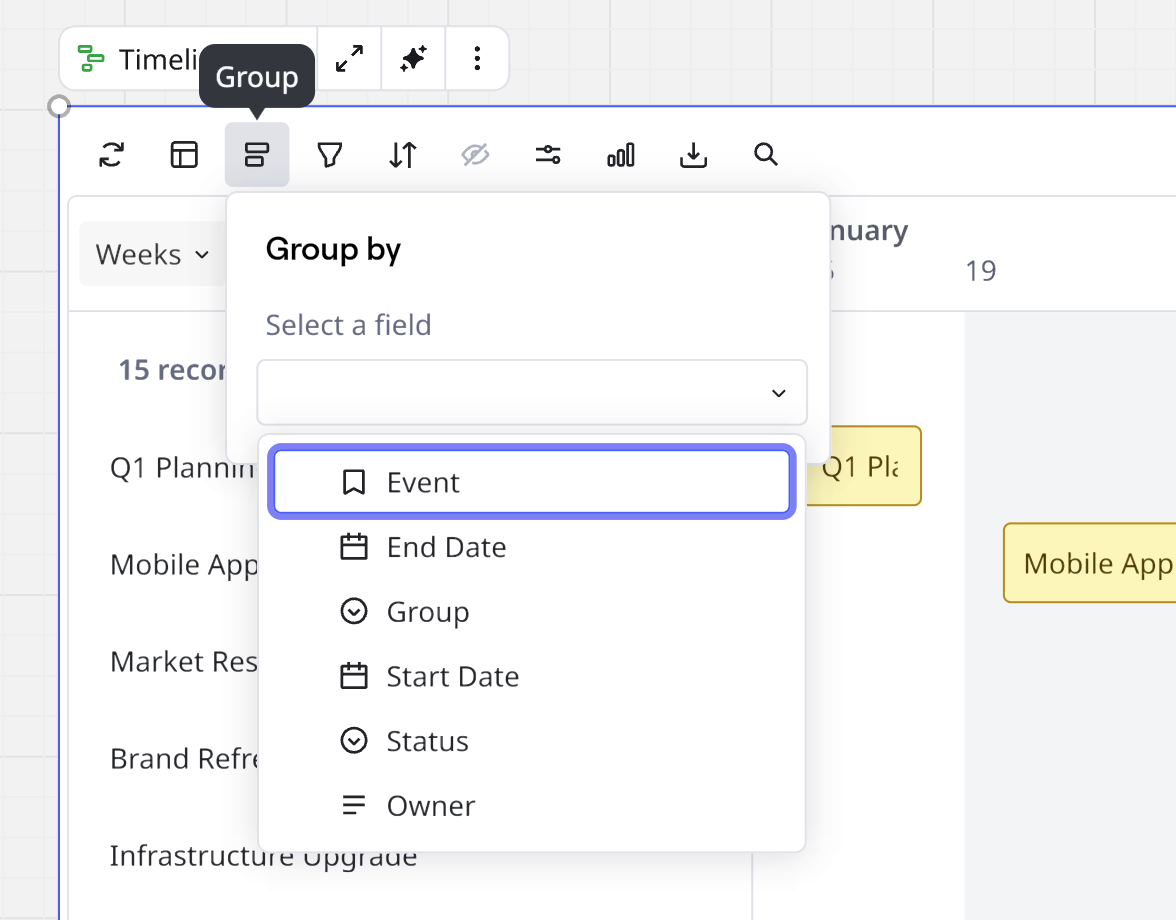This screenshot has height=920, width=1176.
Task: Click the AI sparkle icon
Action: (413, 59)
